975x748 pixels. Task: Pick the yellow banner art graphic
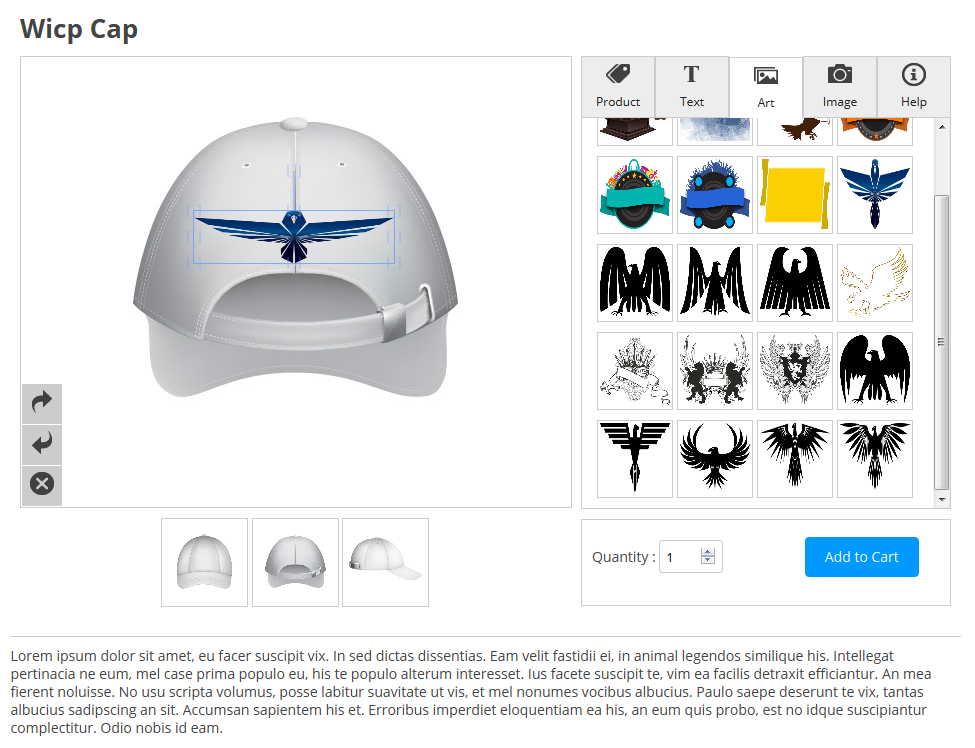[x=795, y=195]
